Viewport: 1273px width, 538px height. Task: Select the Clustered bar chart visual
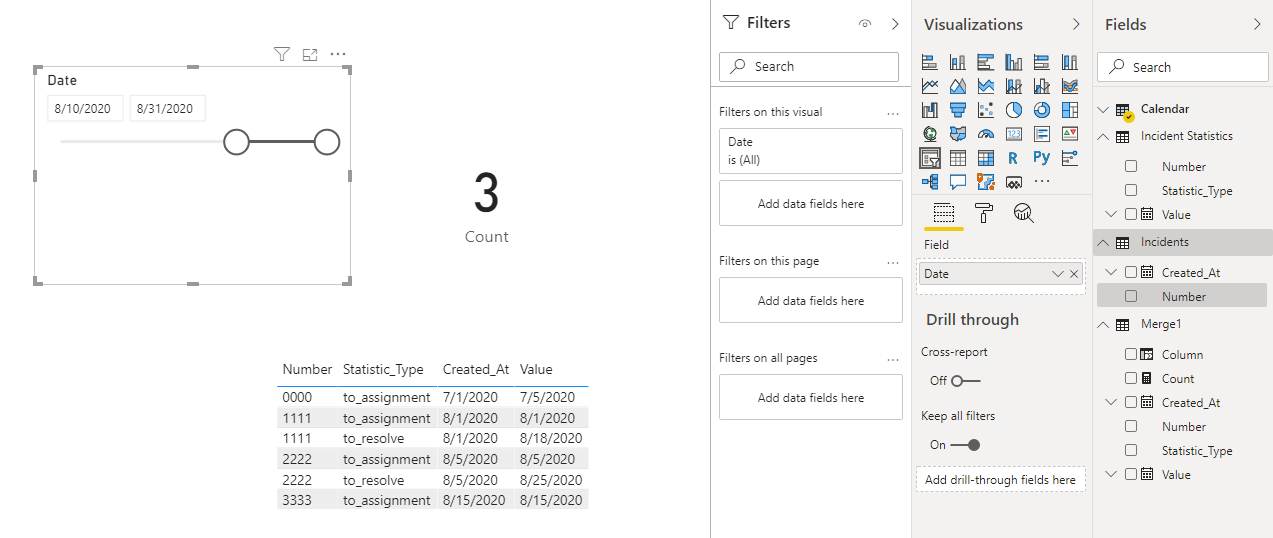tap(986, 61)
